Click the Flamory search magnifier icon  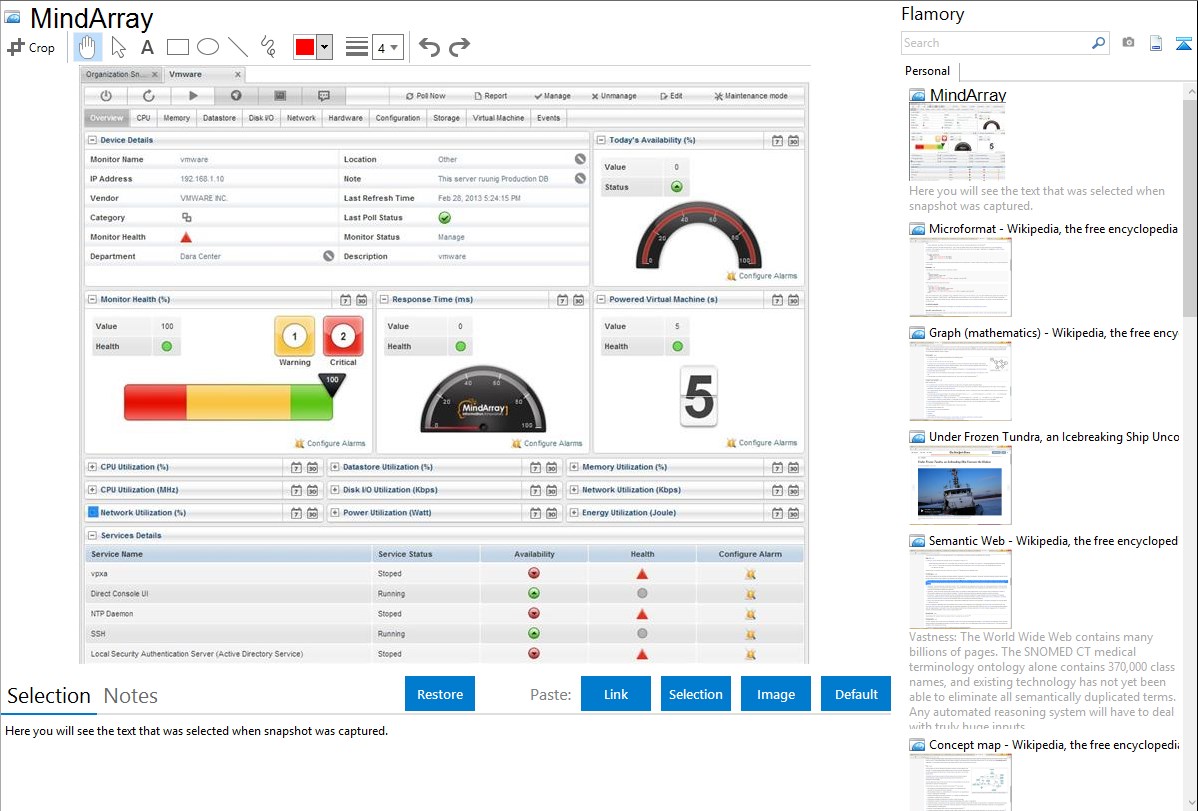1098,43
